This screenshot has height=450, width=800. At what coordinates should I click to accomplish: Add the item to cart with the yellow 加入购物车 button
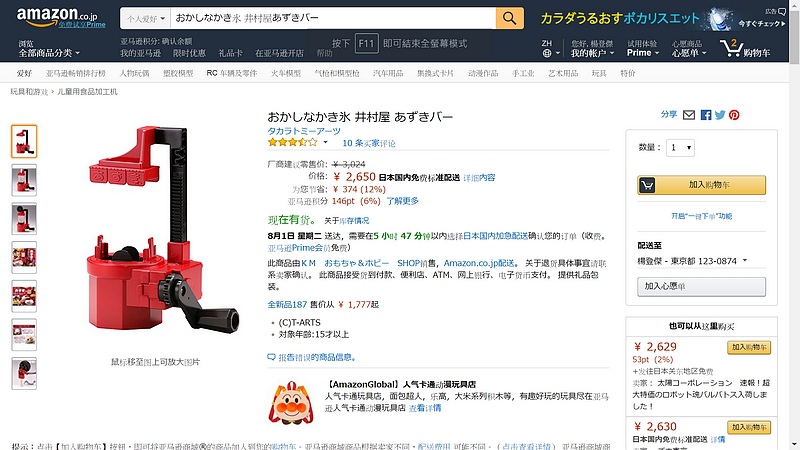click(702, 185)
